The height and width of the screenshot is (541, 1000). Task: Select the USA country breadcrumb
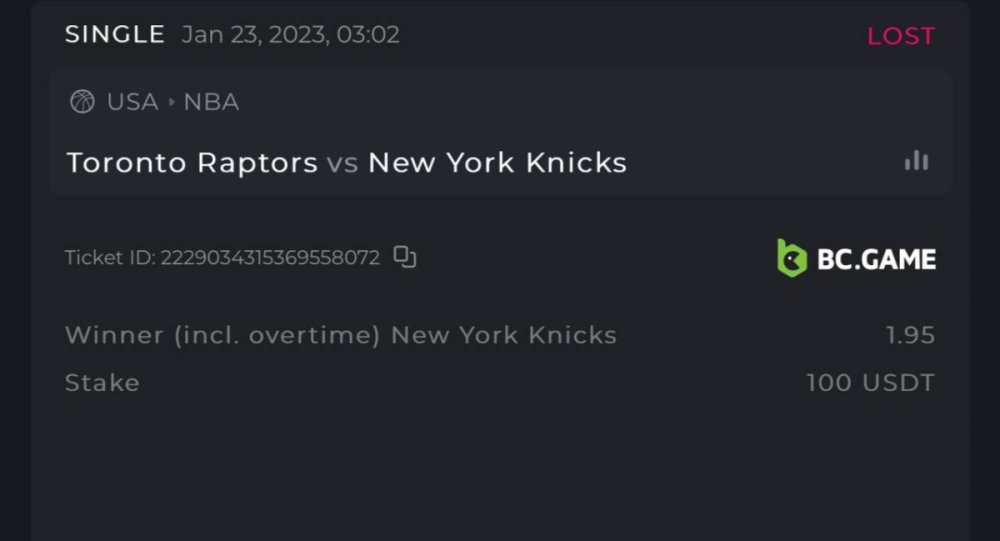[x=132, y=102]
